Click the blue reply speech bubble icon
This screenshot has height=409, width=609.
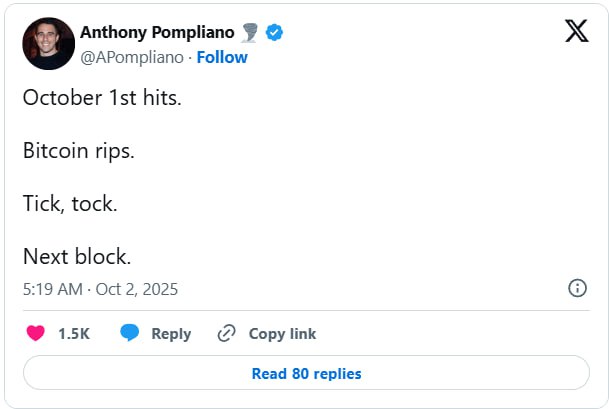click(129, 333)
